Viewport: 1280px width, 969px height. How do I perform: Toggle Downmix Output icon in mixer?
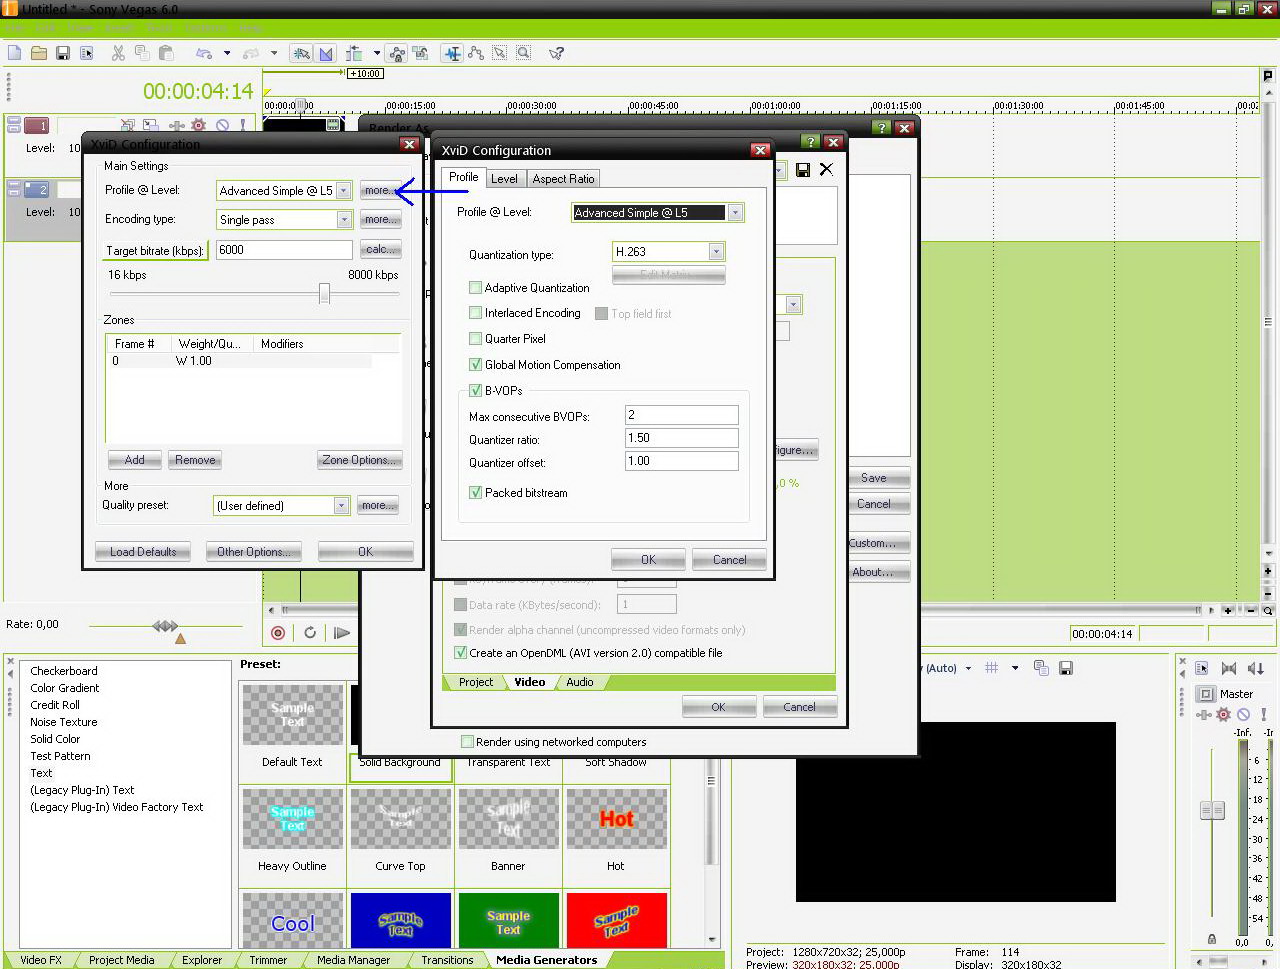click(x=1229, y=668)
